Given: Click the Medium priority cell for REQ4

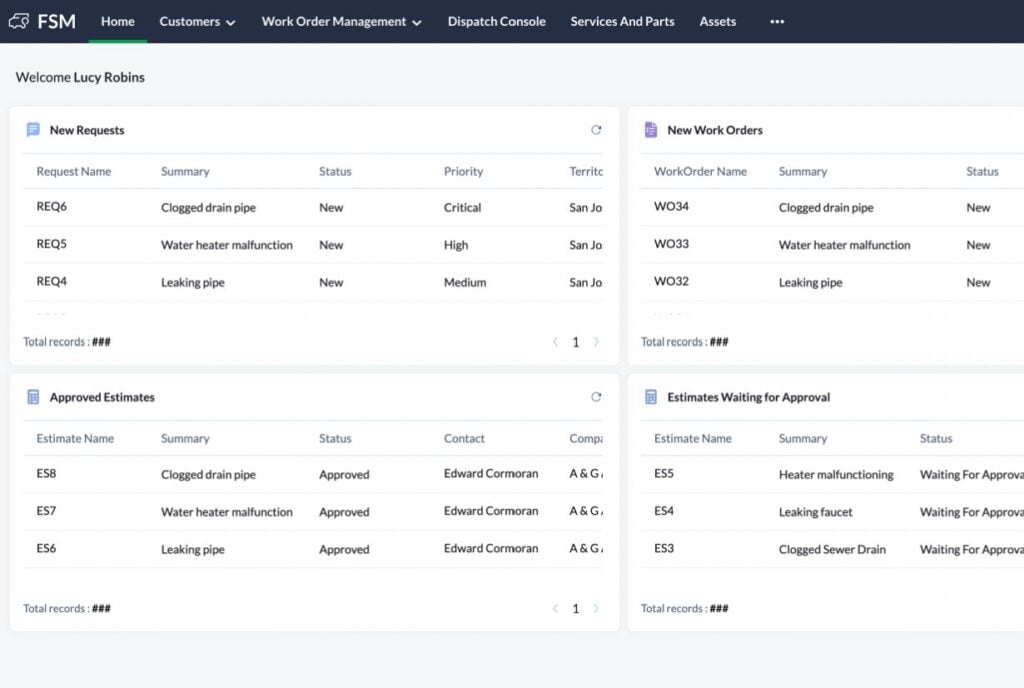Looking at the screenshot, I should (465, 282).
